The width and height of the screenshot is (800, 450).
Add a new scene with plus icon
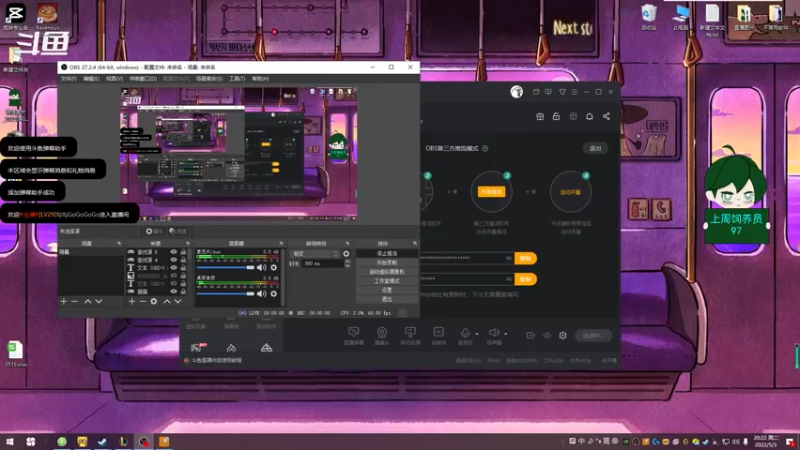tap(64, 302)
